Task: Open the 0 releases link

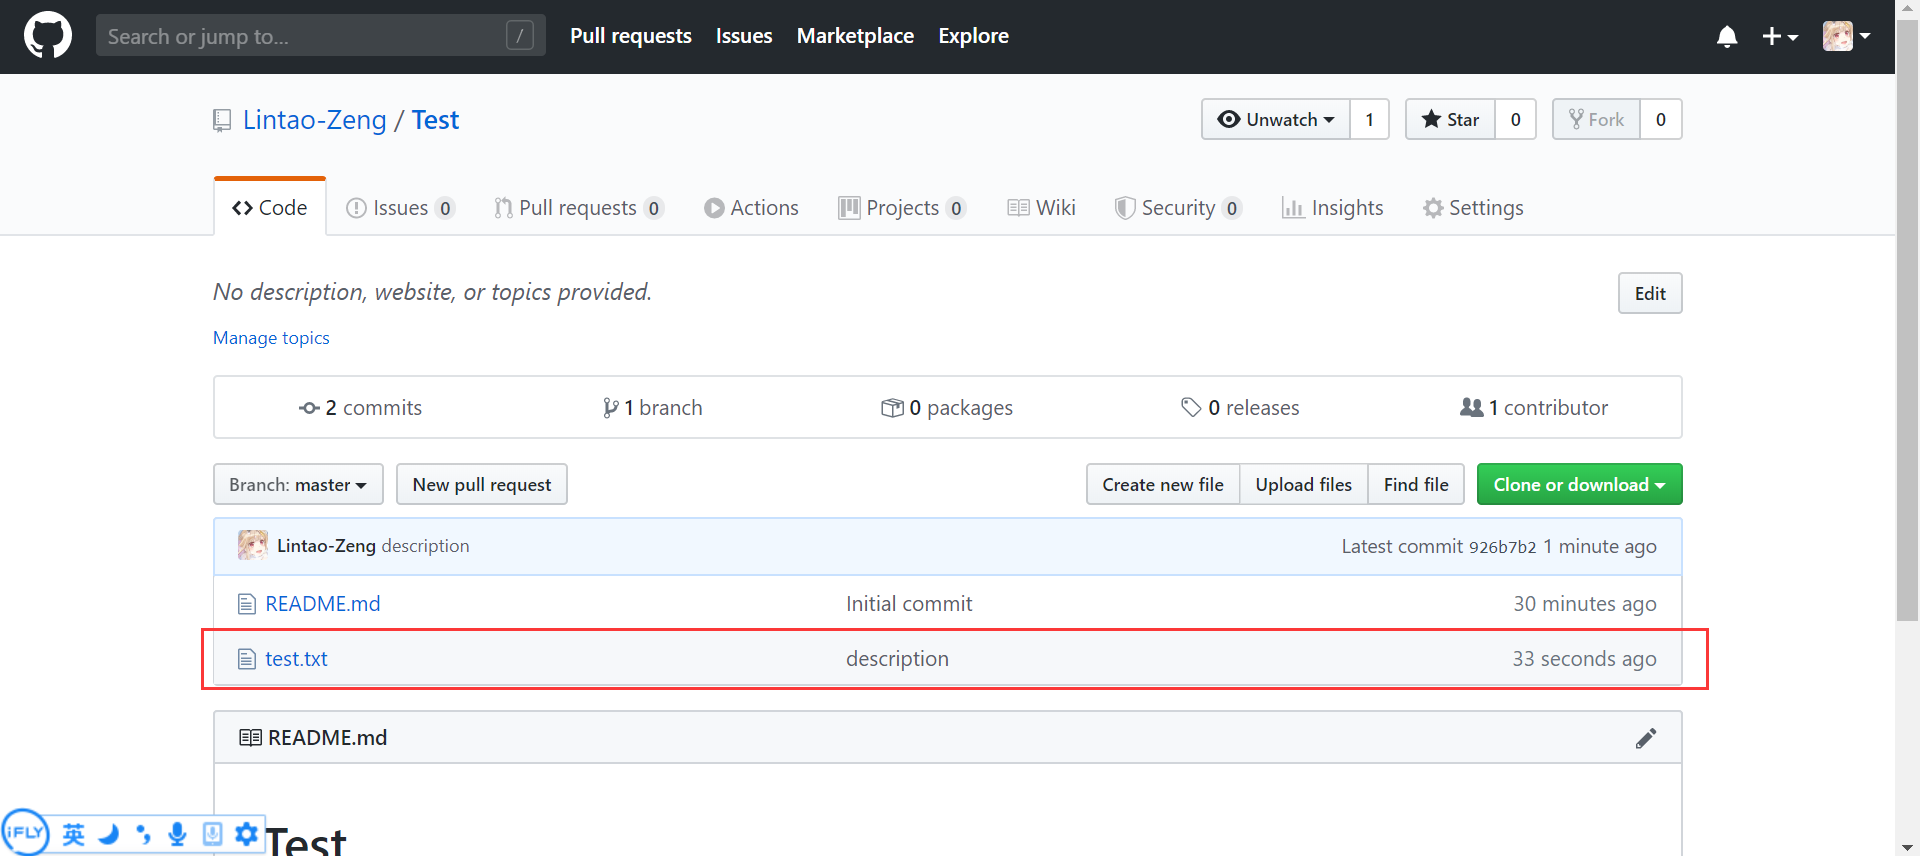Action: tap(1240, 407)
